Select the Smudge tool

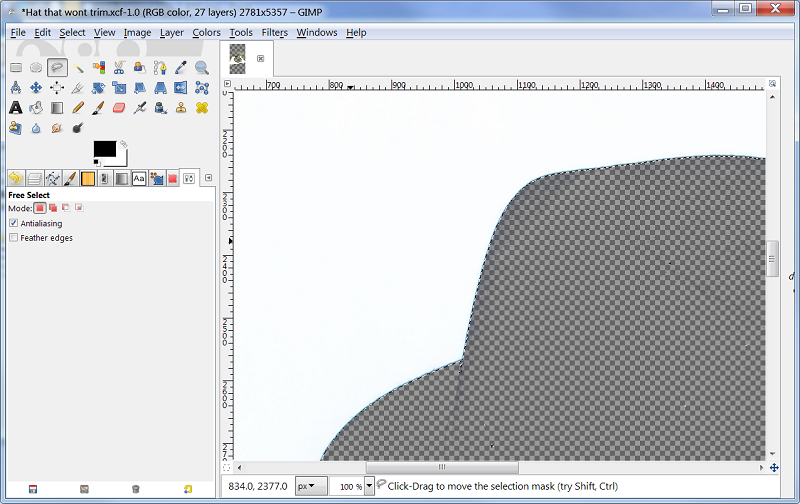(57, 128)
